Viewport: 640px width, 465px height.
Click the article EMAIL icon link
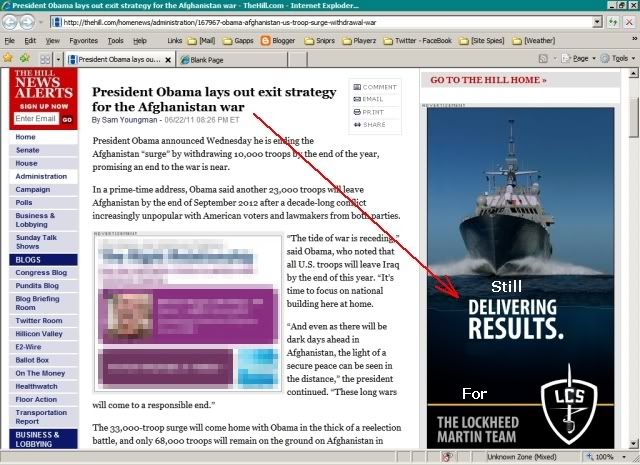click(368, 99)
